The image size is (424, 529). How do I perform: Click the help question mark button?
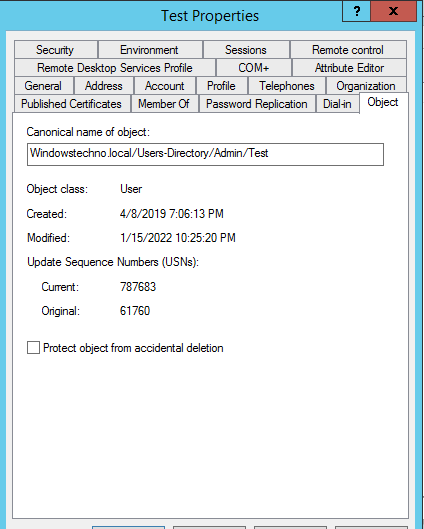coord(356,11)
